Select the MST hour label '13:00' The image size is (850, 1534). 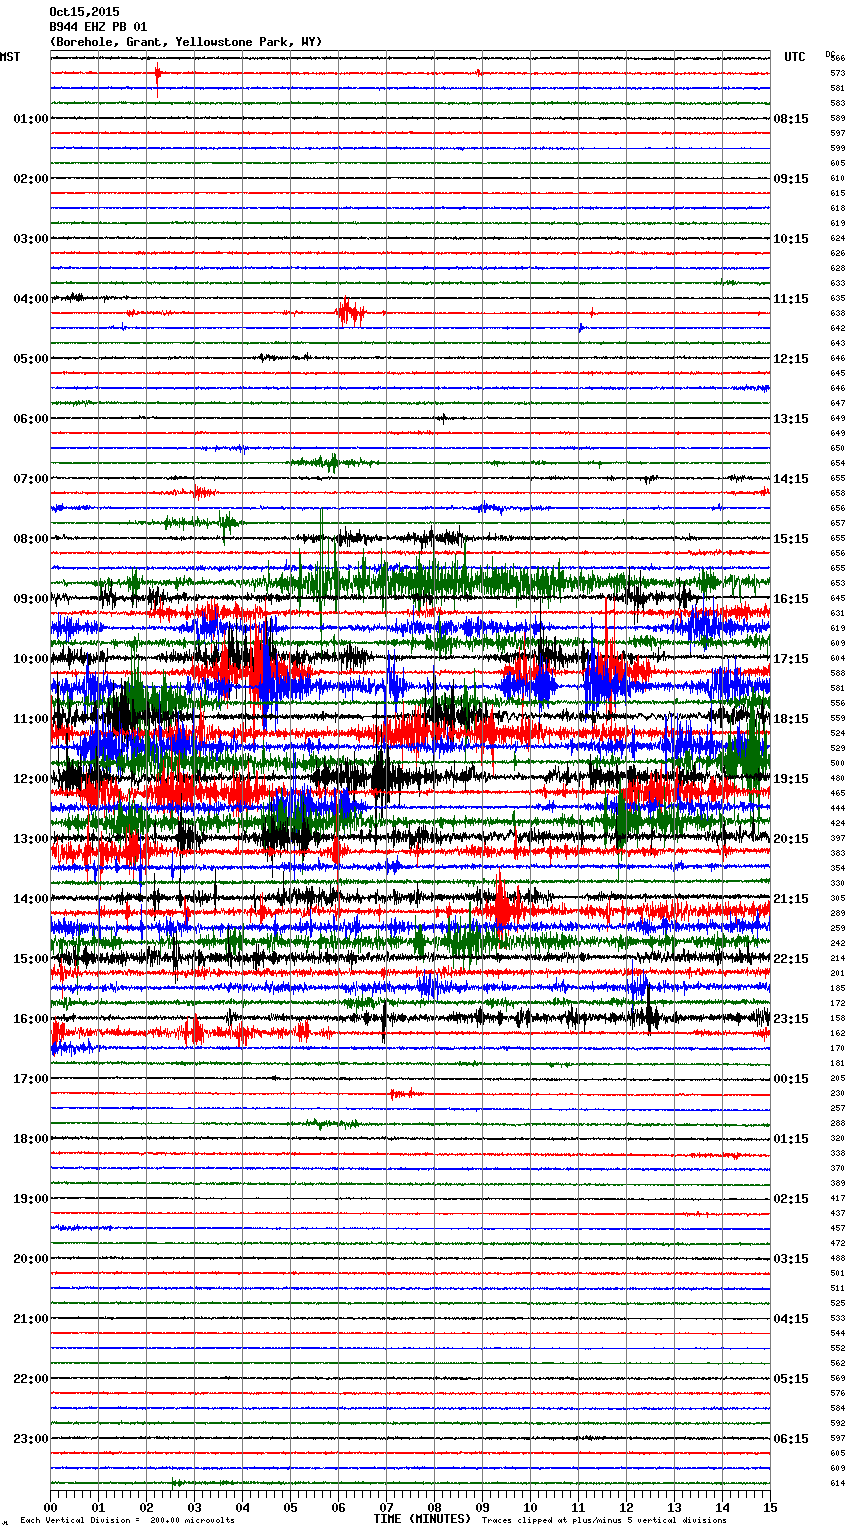[31, 839]
